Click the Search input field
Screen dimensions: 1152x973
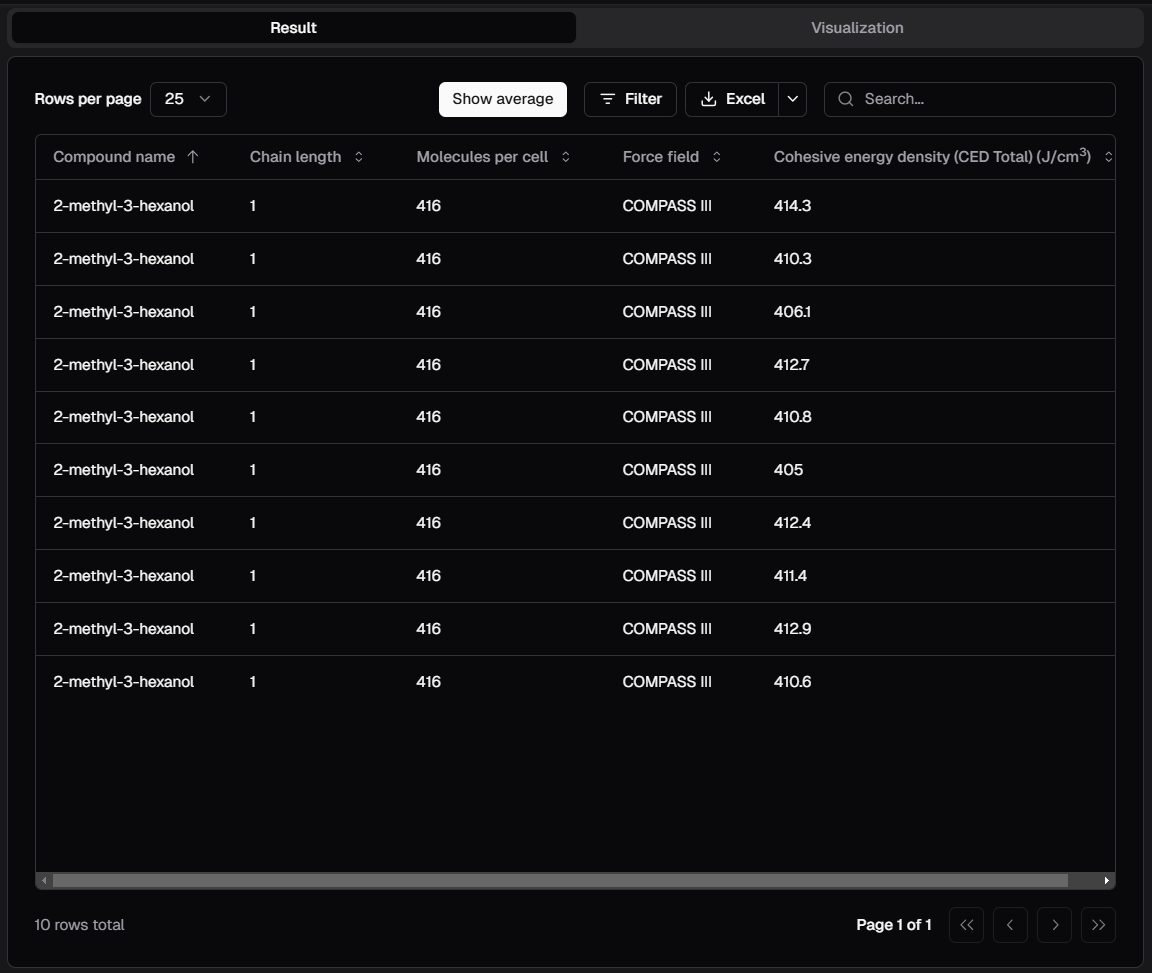[980, 99]
